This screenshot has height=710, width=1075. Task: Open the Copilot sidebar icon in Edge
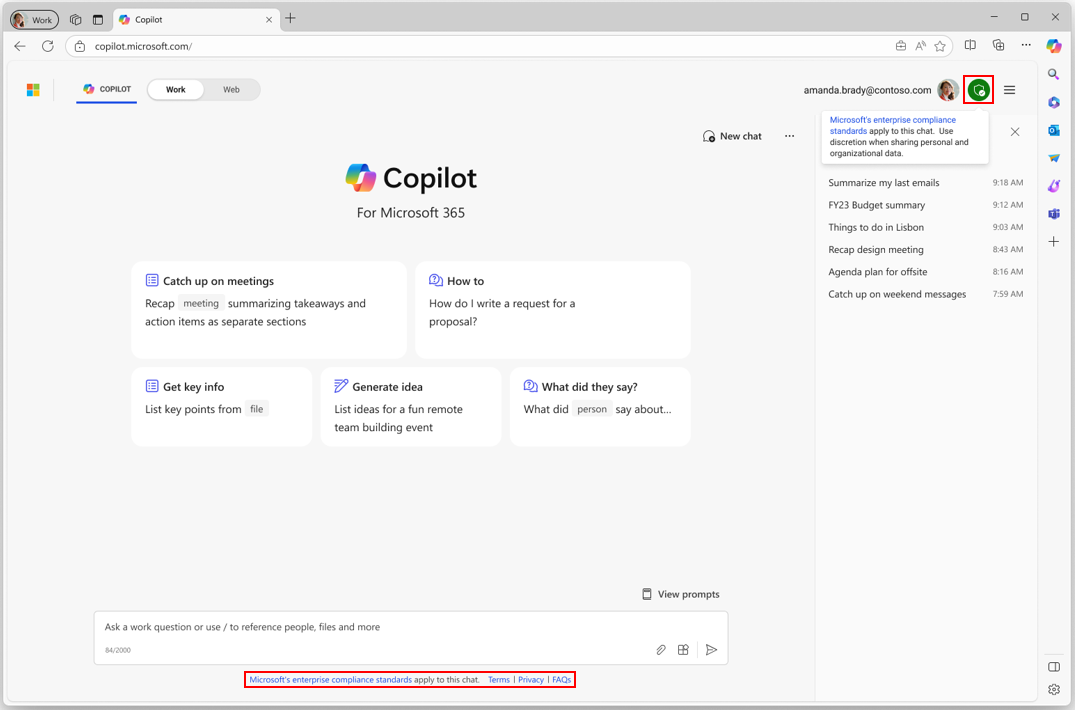pyautogui.click(x=1054, y=46)
